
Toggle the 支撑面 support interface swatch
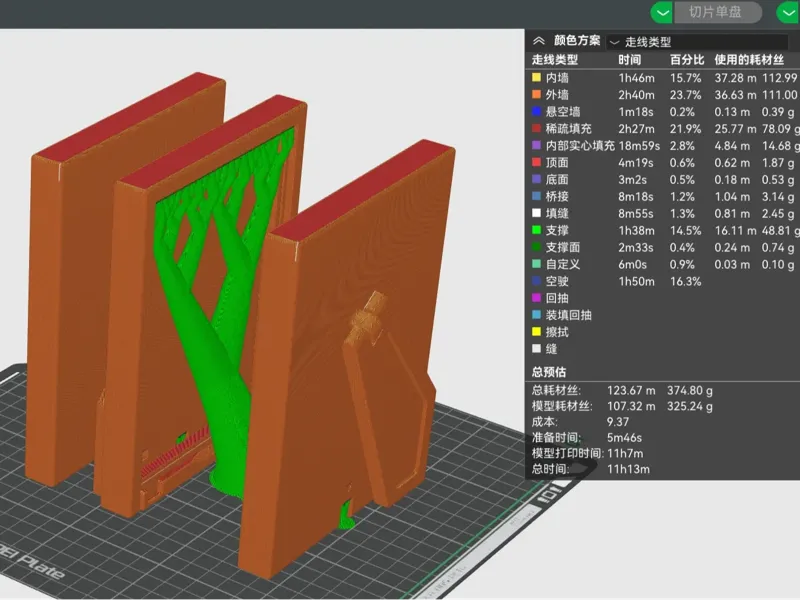[536, 247]
